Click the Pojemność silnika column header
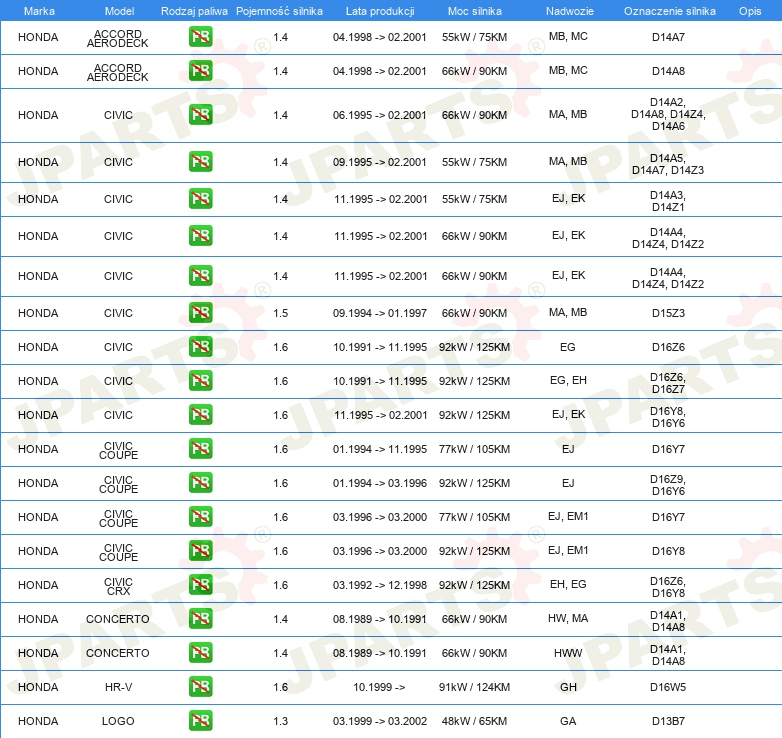 [279, 11]
